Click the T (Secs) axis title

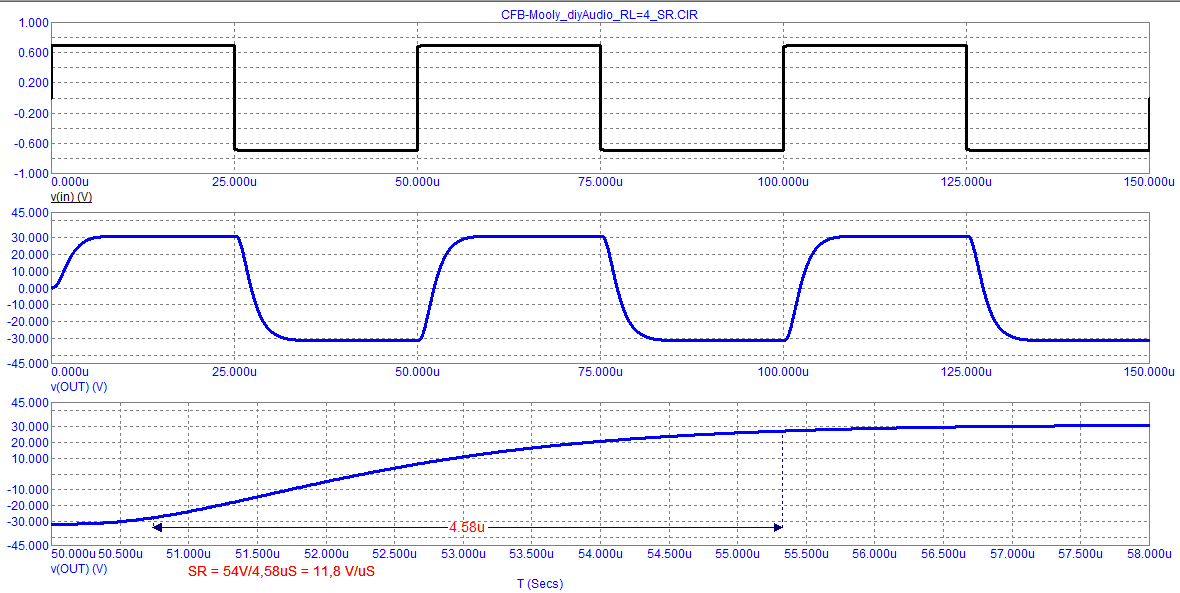coord(539,584)
